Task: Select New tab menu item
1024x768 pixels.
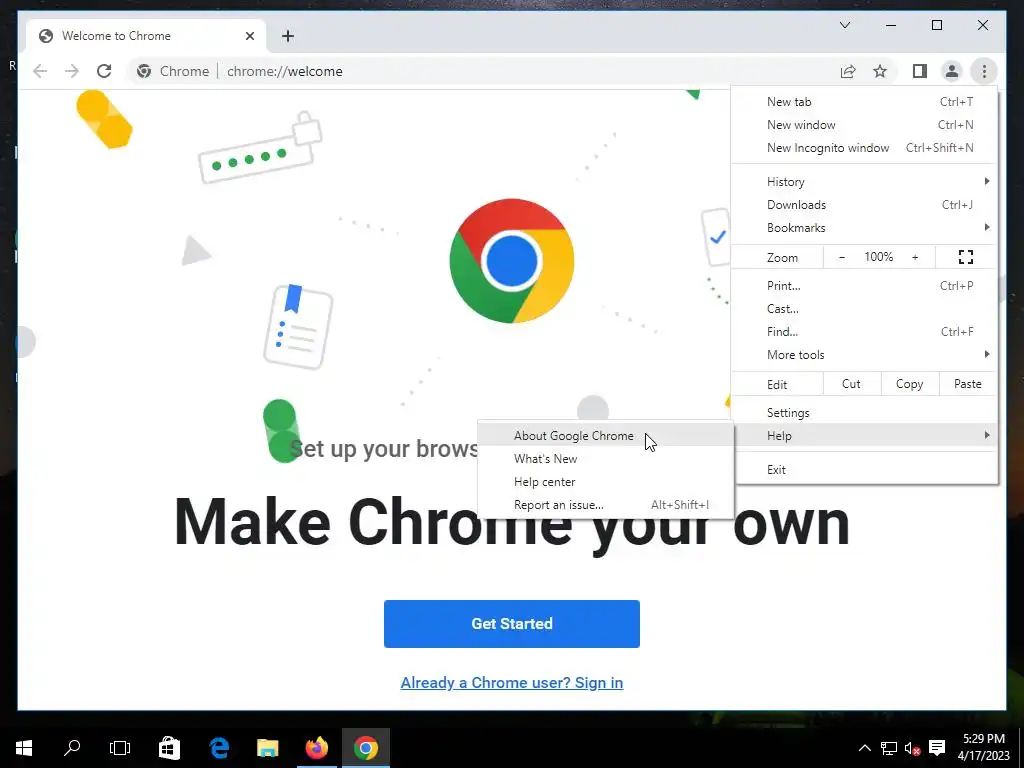Action: 865,102
